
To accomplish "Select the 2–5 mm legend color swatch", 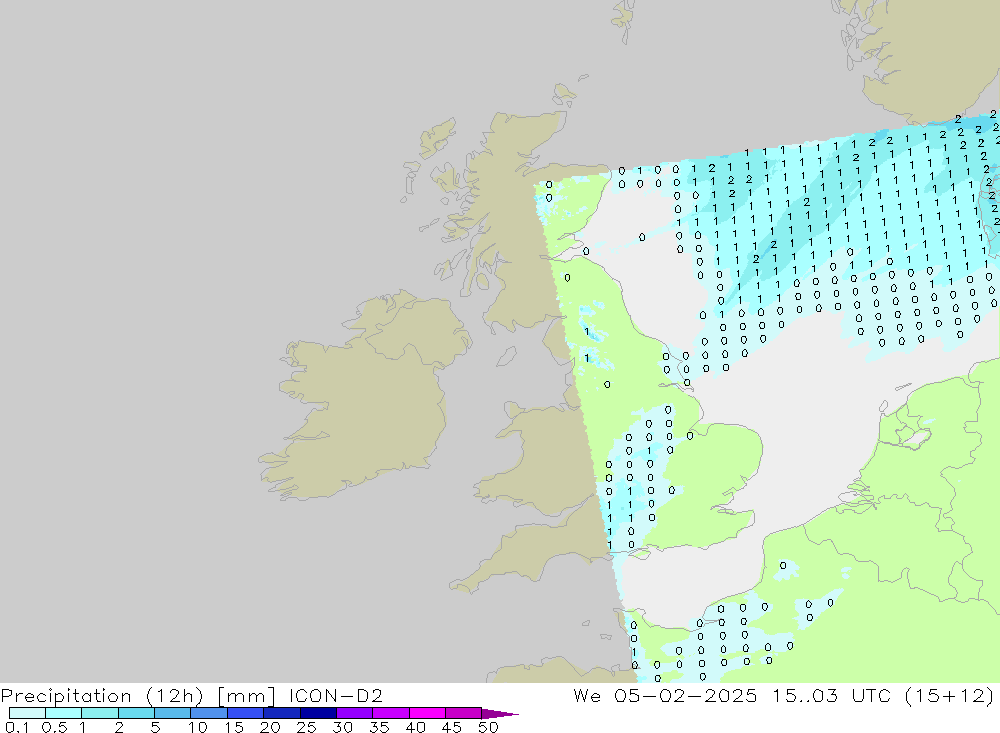I will [136, 713].
